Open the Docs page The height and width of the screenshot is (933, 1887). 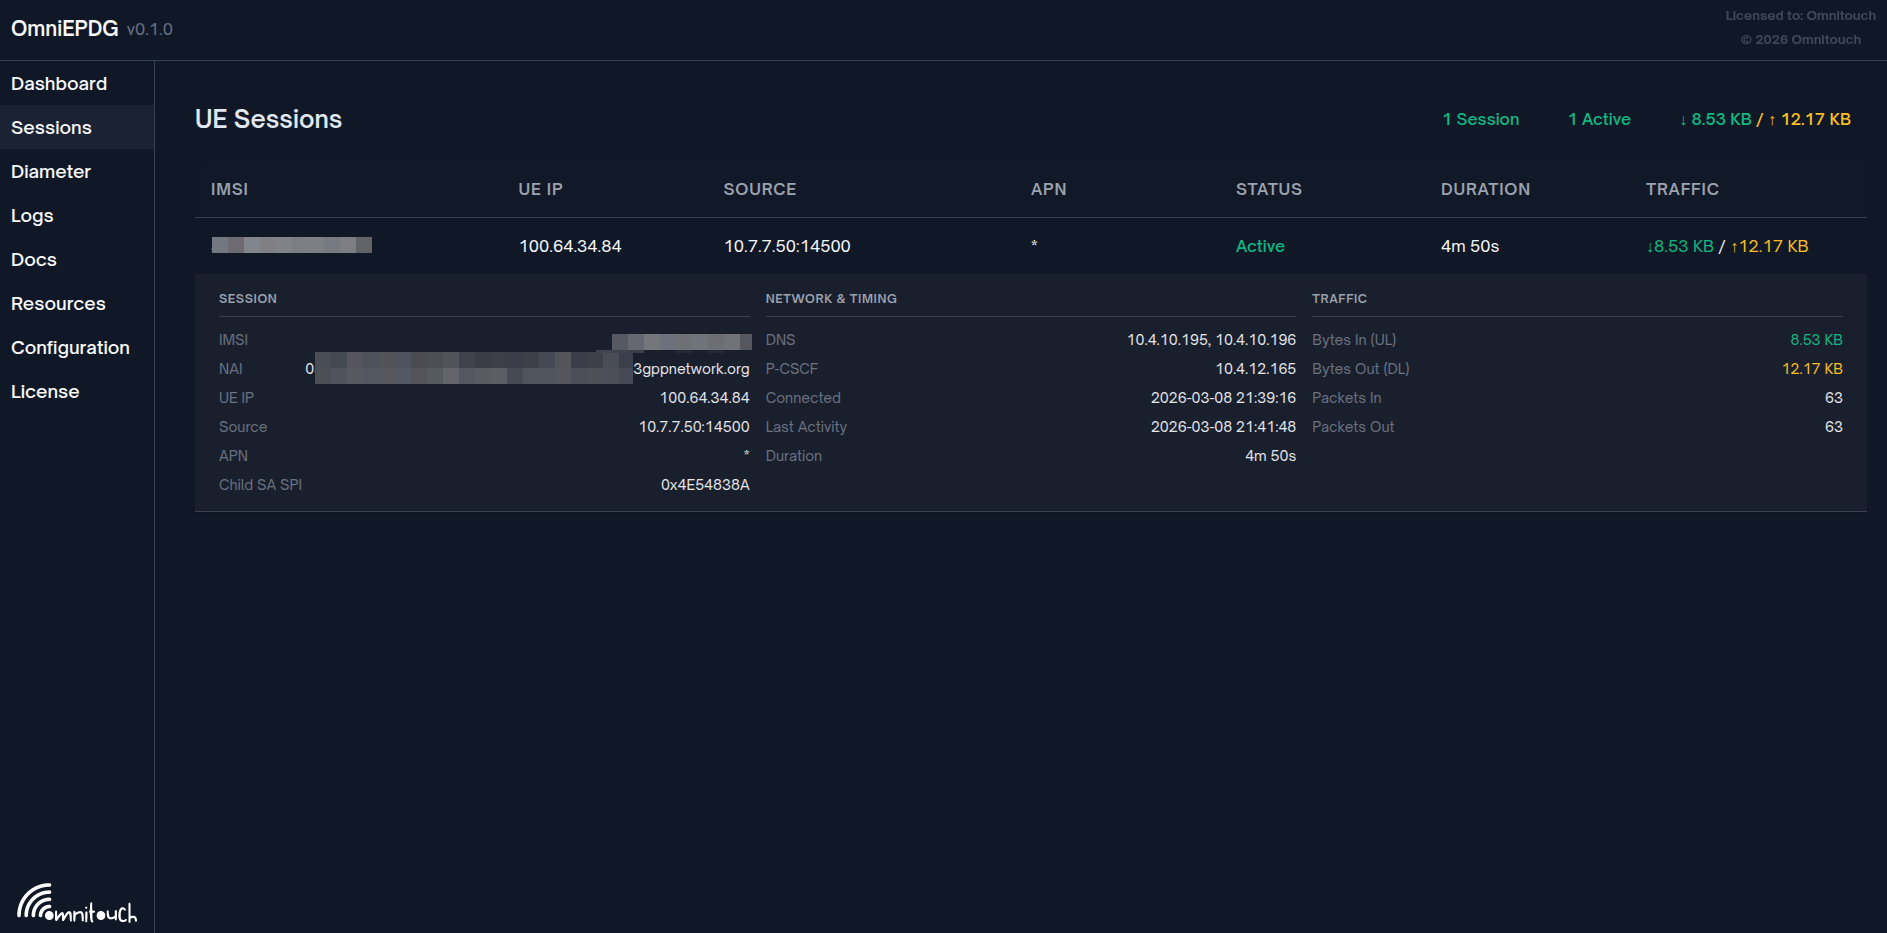coord(34,260)
